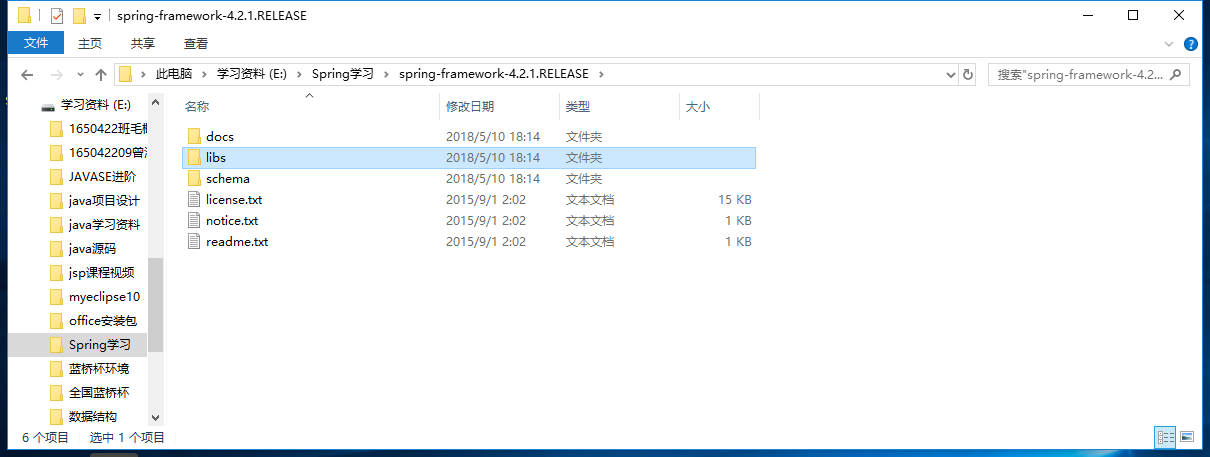Select 数据结构 folder in sidebar

(92, 416)
